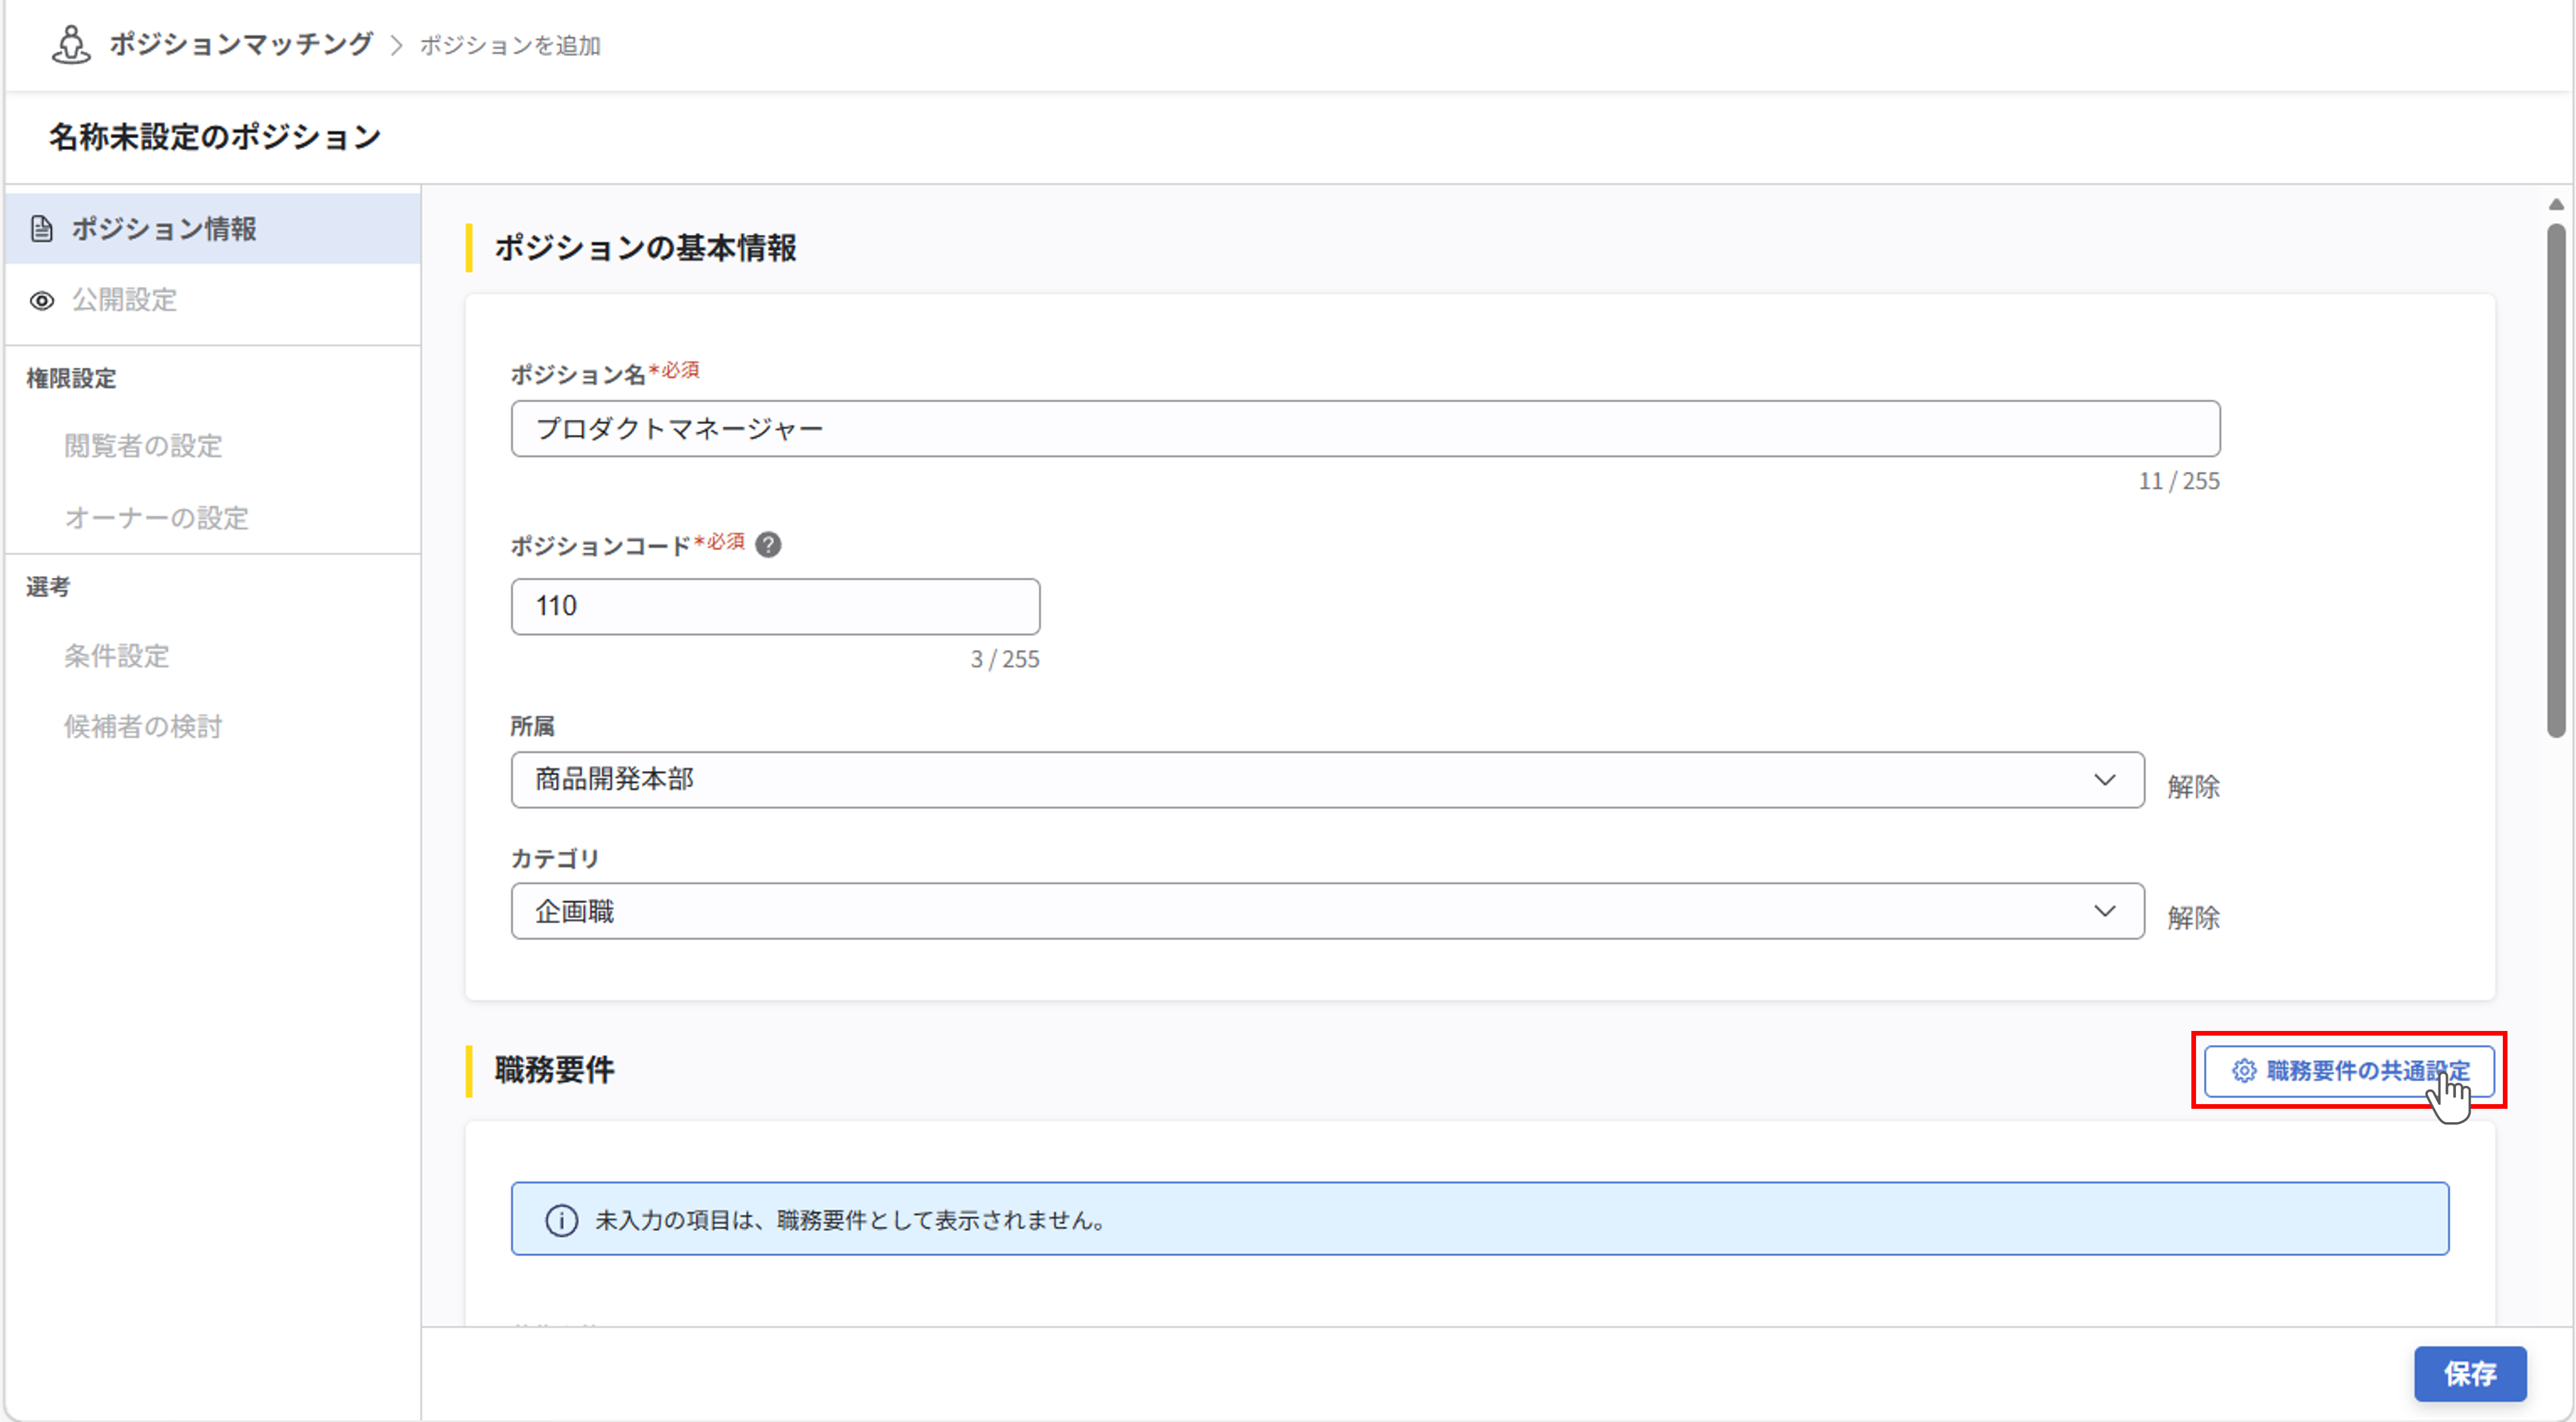Open the ポジション情報 sidebar item
Image resolution: width=2576 pixels, height=1422 pixels.
(213, 229)
